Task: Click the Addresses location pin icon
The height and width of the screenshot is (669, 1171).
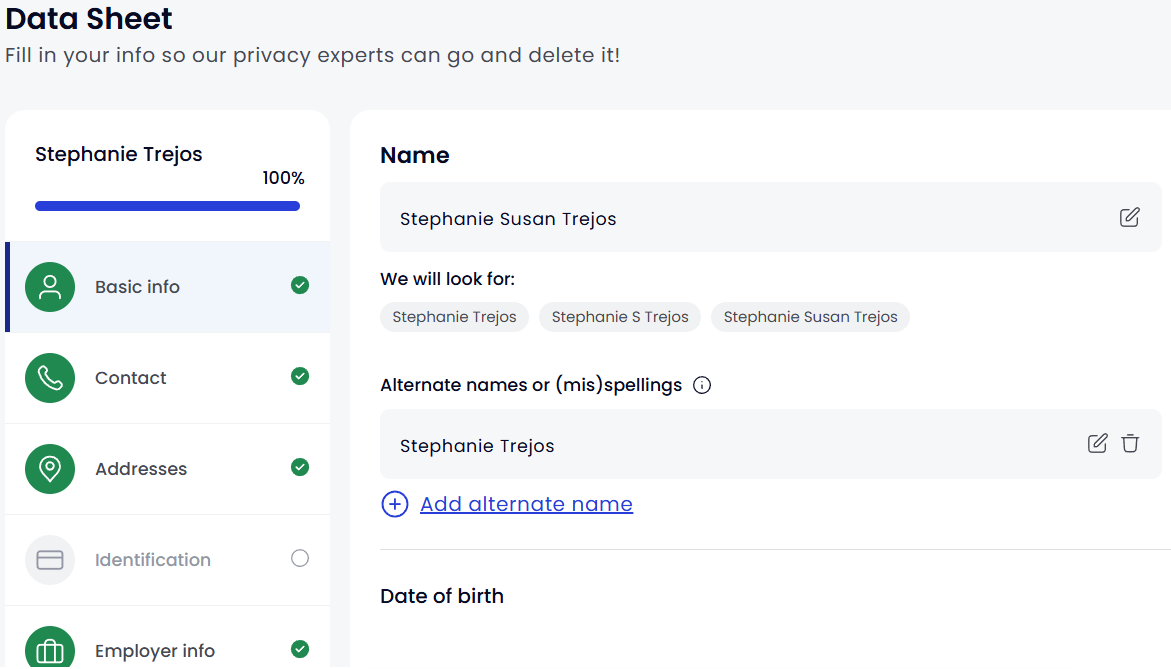Action: tap(50, 469)
